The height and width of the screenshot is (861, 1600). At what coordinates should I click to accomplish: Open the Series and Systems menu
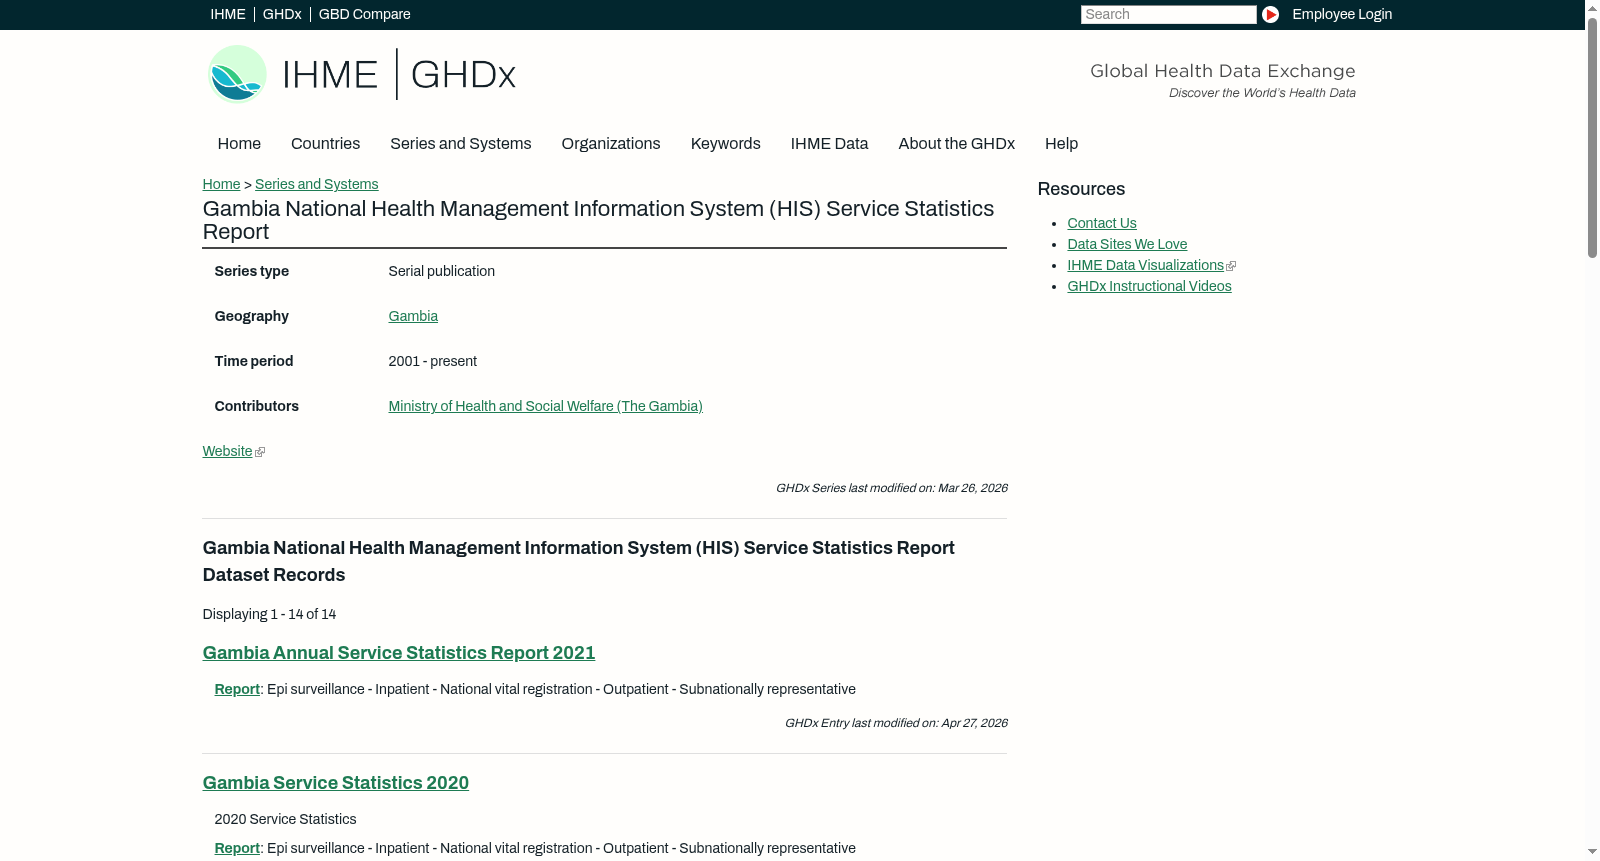click(x=460, y=143)
